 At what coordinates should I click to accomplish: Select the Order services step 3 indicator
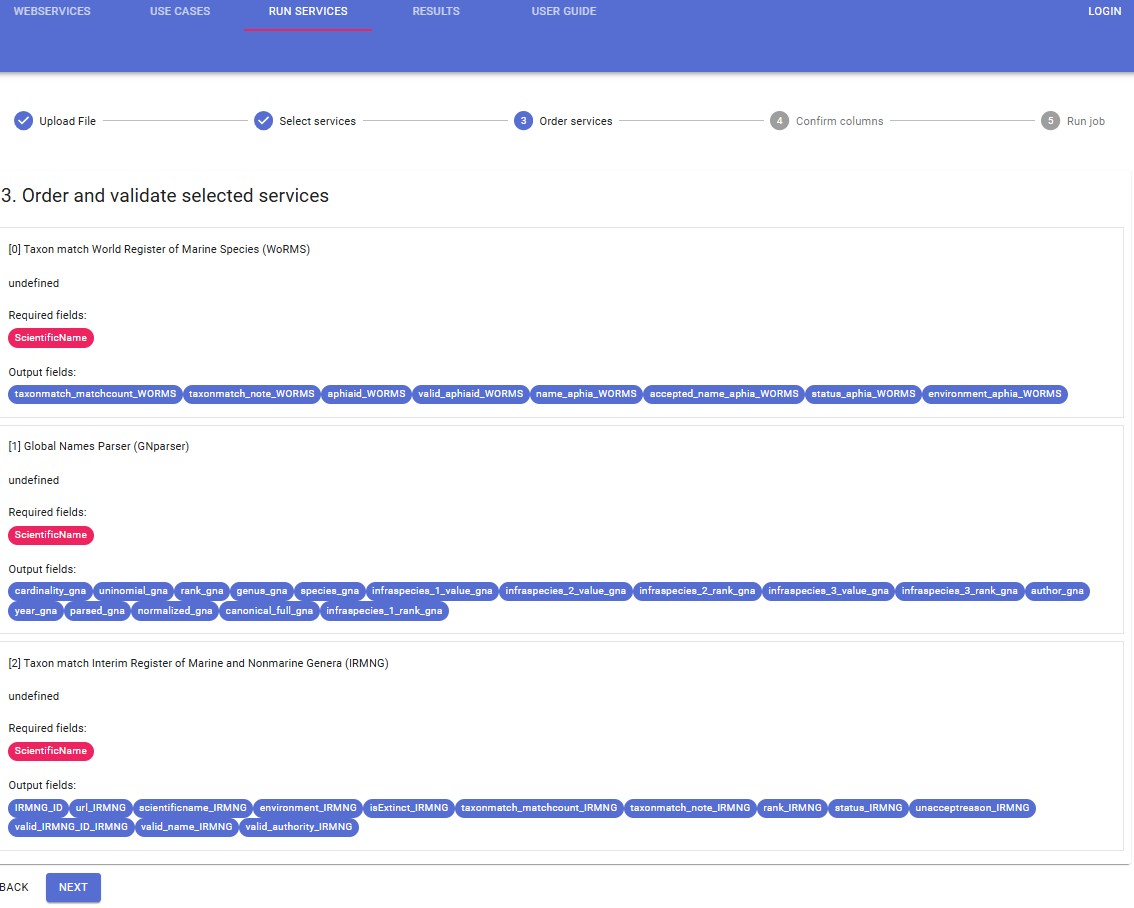pyautogui.click(x=523, y=120)
